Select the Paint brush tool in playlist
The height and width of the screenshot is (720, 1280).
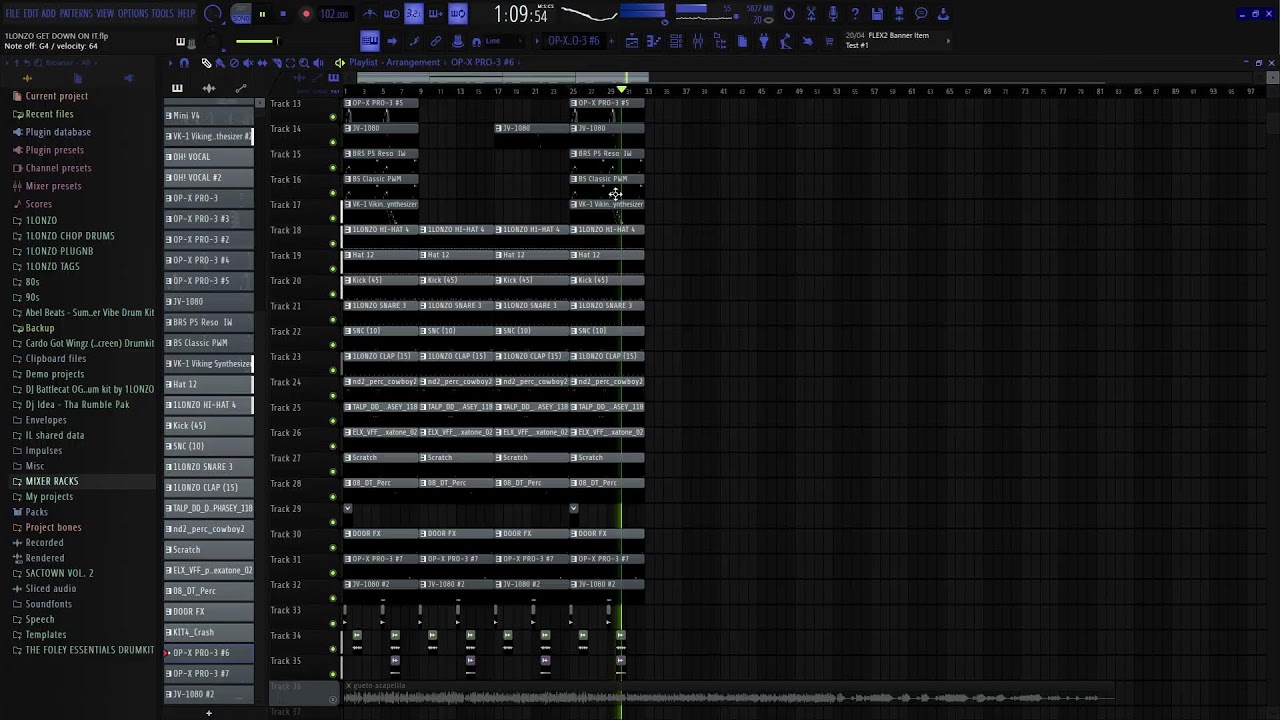click(x=220, y=63)
